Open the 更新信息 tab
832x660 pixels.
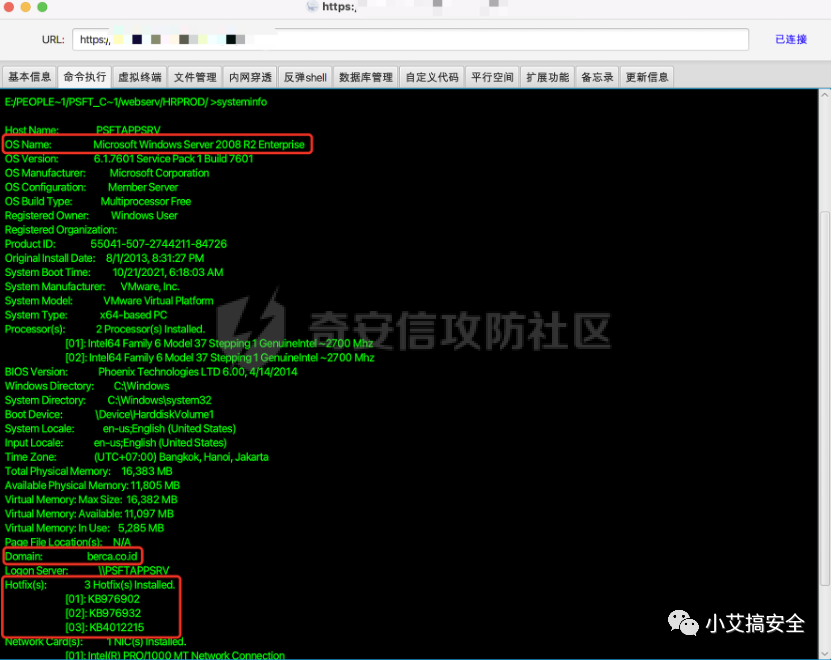647,77
